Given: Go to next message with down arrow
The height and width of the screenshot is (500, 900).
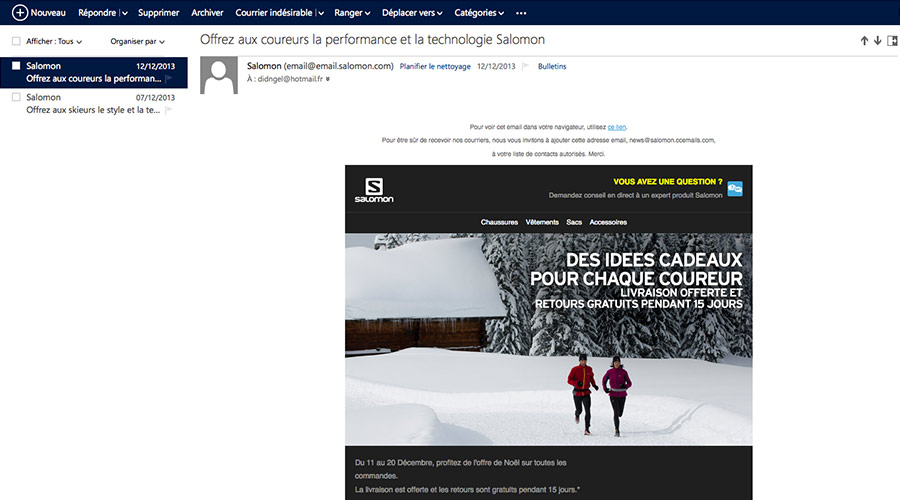Looking at the screenshot, I should click(x=878, y=41).
